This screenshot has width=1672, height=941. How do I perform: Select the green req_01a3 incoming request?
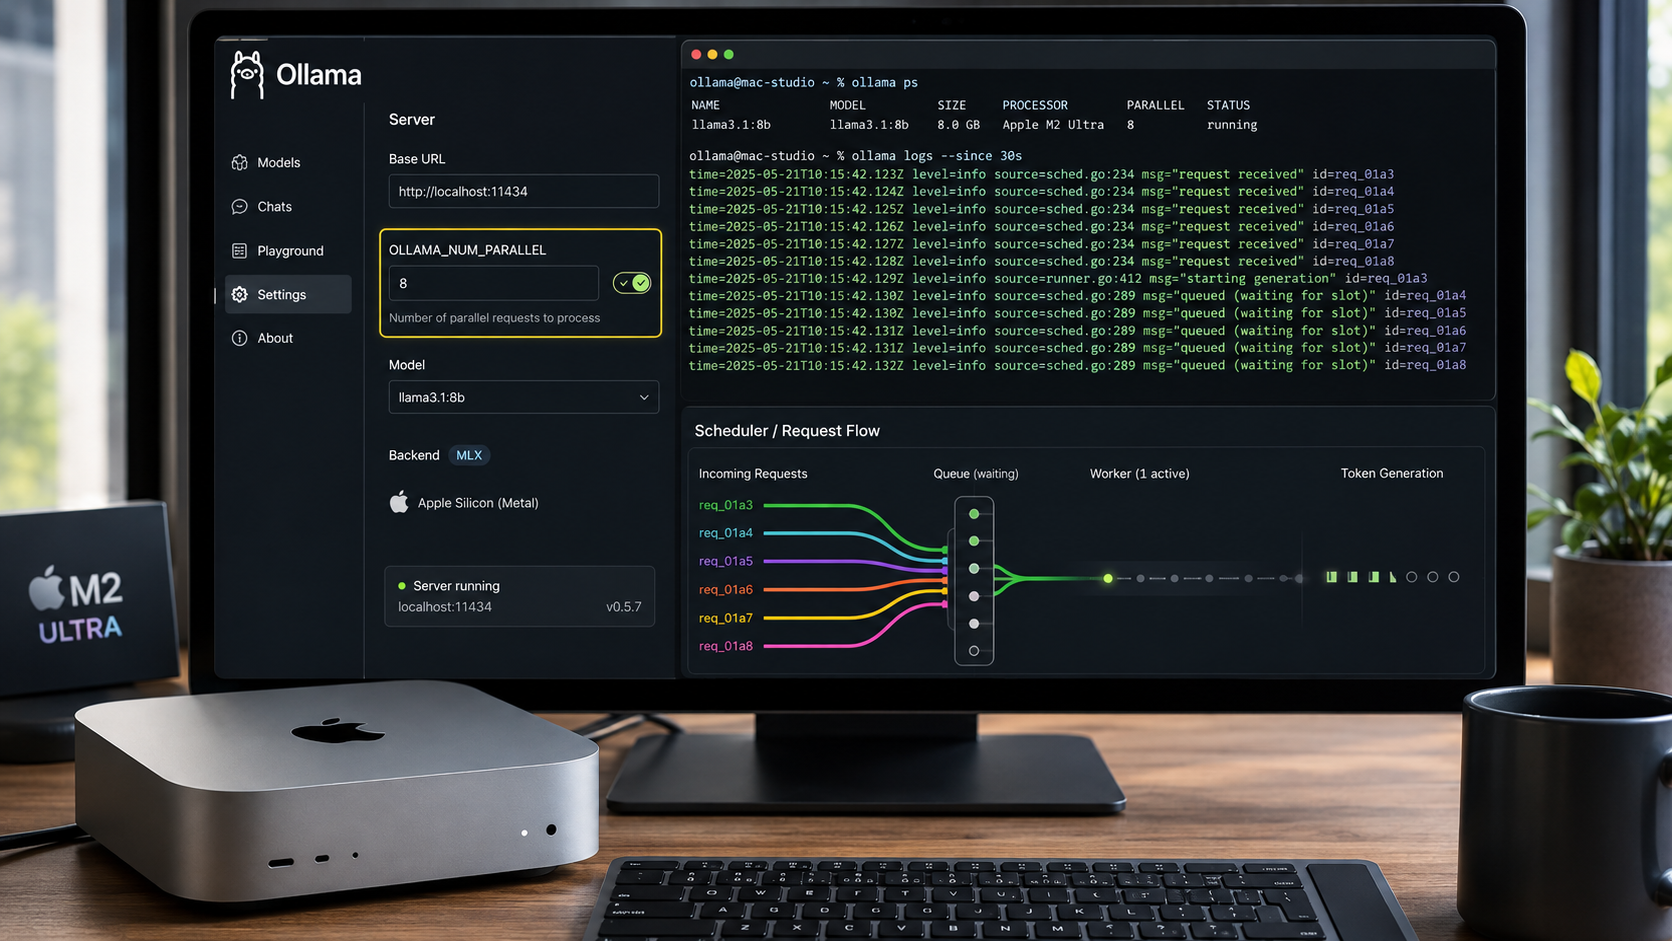726,505
